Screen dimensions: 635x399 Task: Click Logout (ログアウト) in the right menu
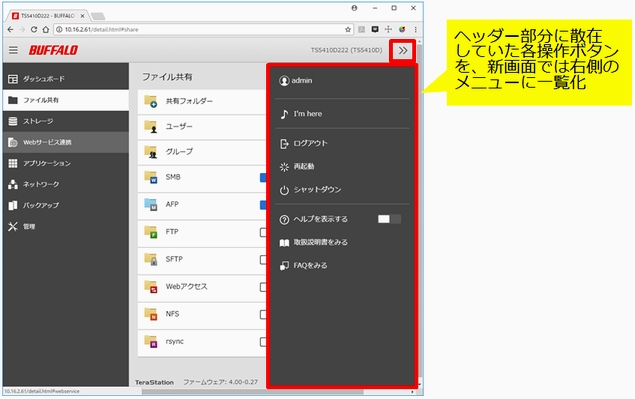pyautogui.click(x=304, y=143)
